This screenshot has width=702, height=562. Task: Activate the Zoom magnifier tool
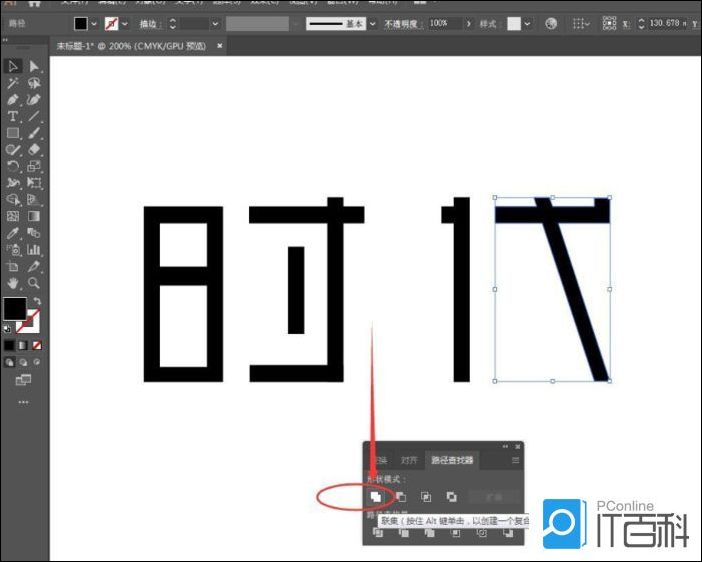[x=35, y=283]
